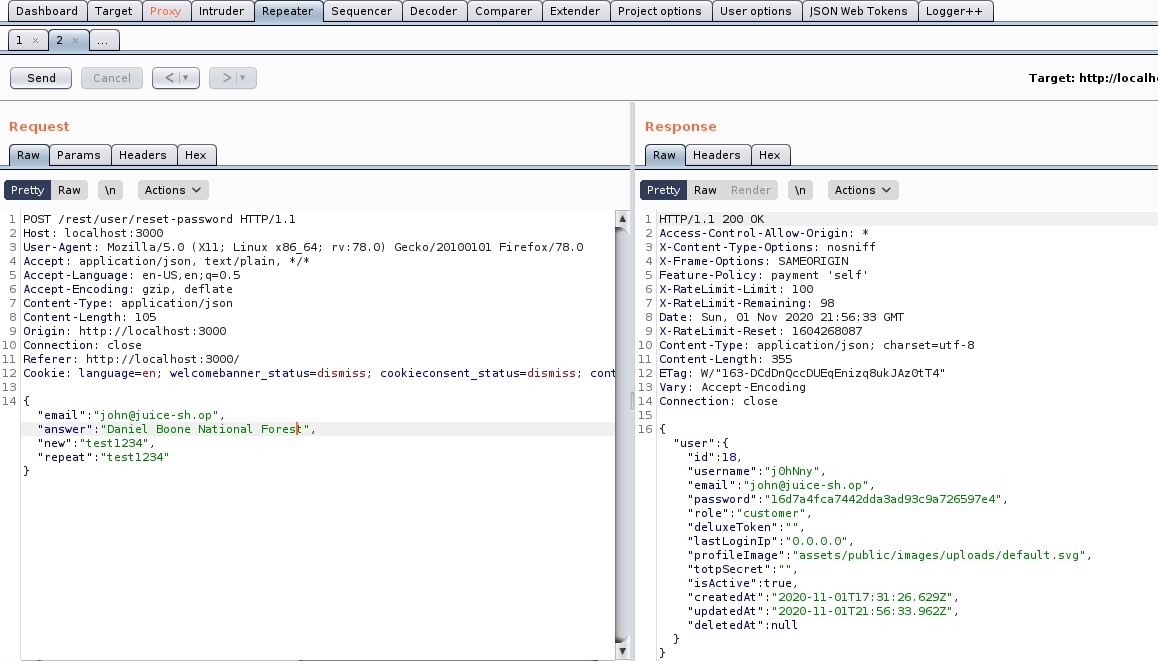Open the Decoder tool tab
1158x661 pixels.
(434, 11)
